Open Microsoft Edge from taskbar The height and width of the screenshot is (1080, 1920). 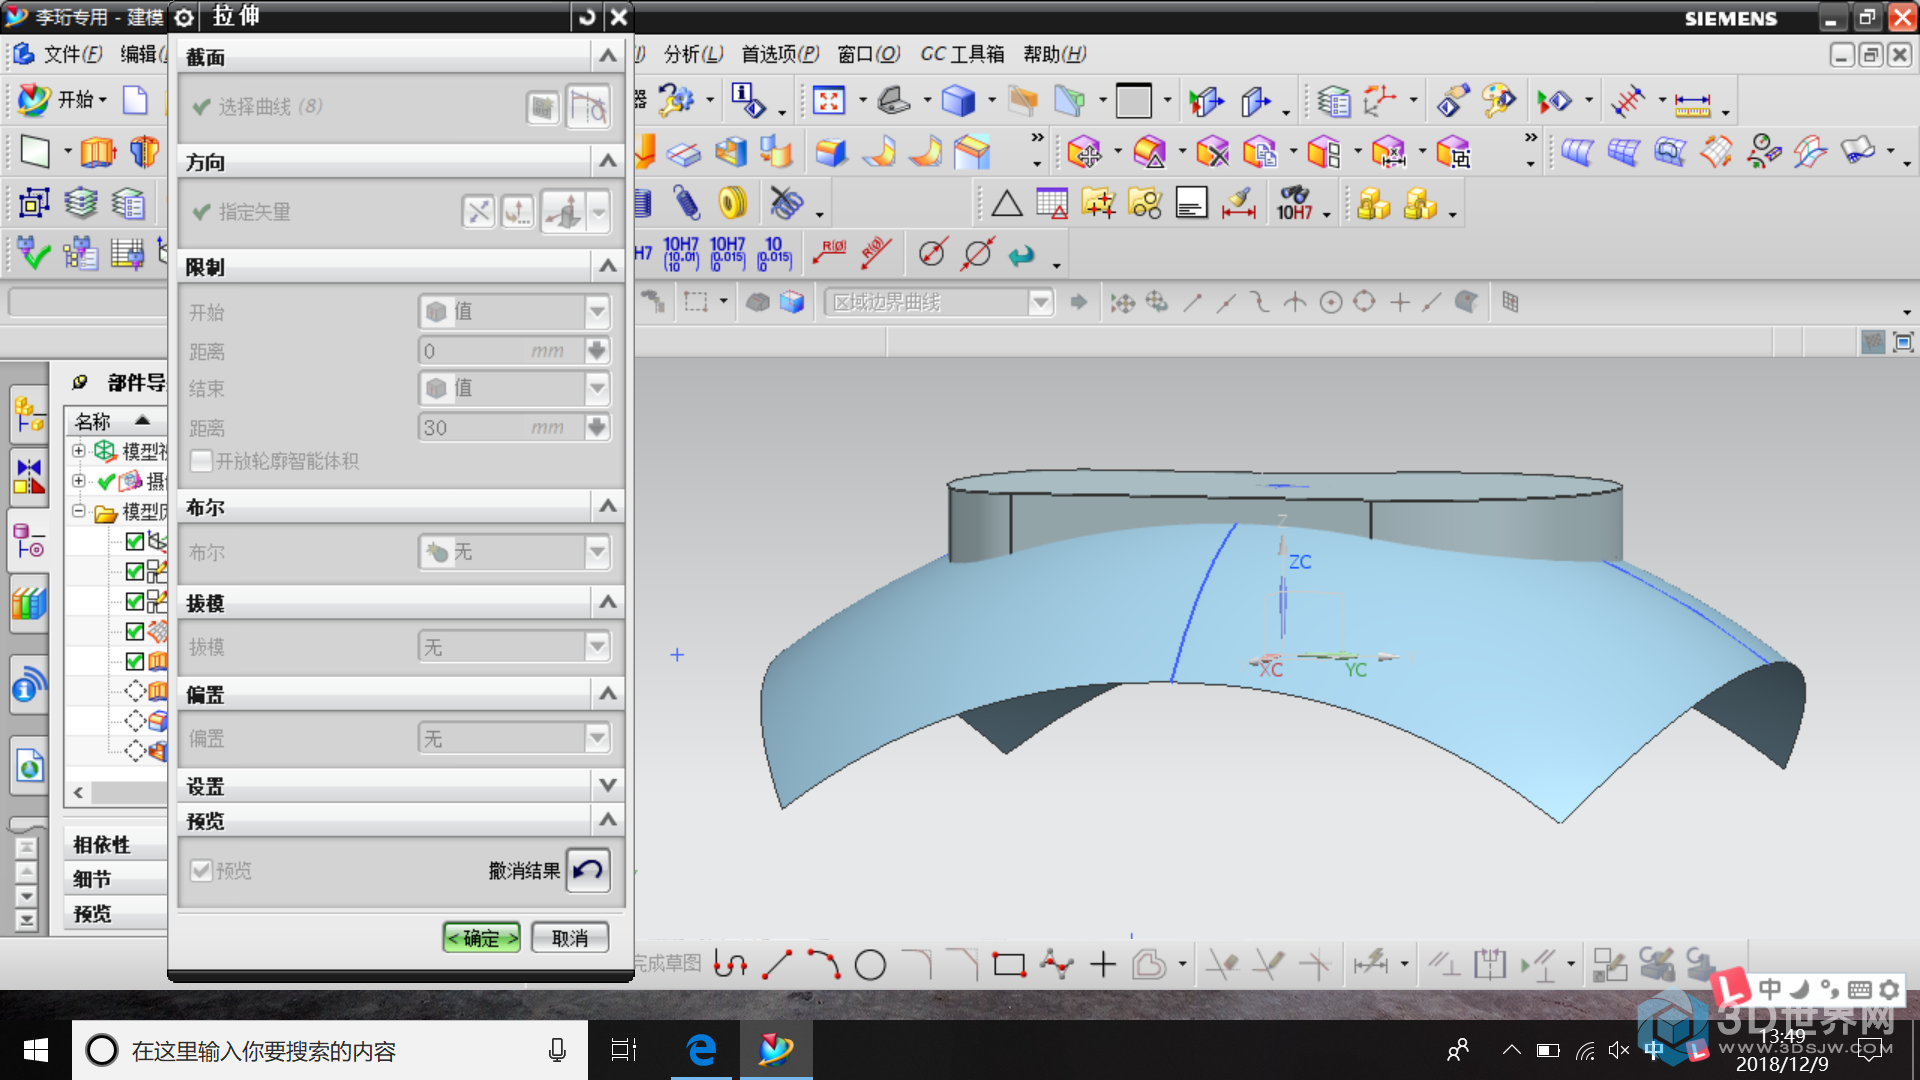pos(702,1050)
